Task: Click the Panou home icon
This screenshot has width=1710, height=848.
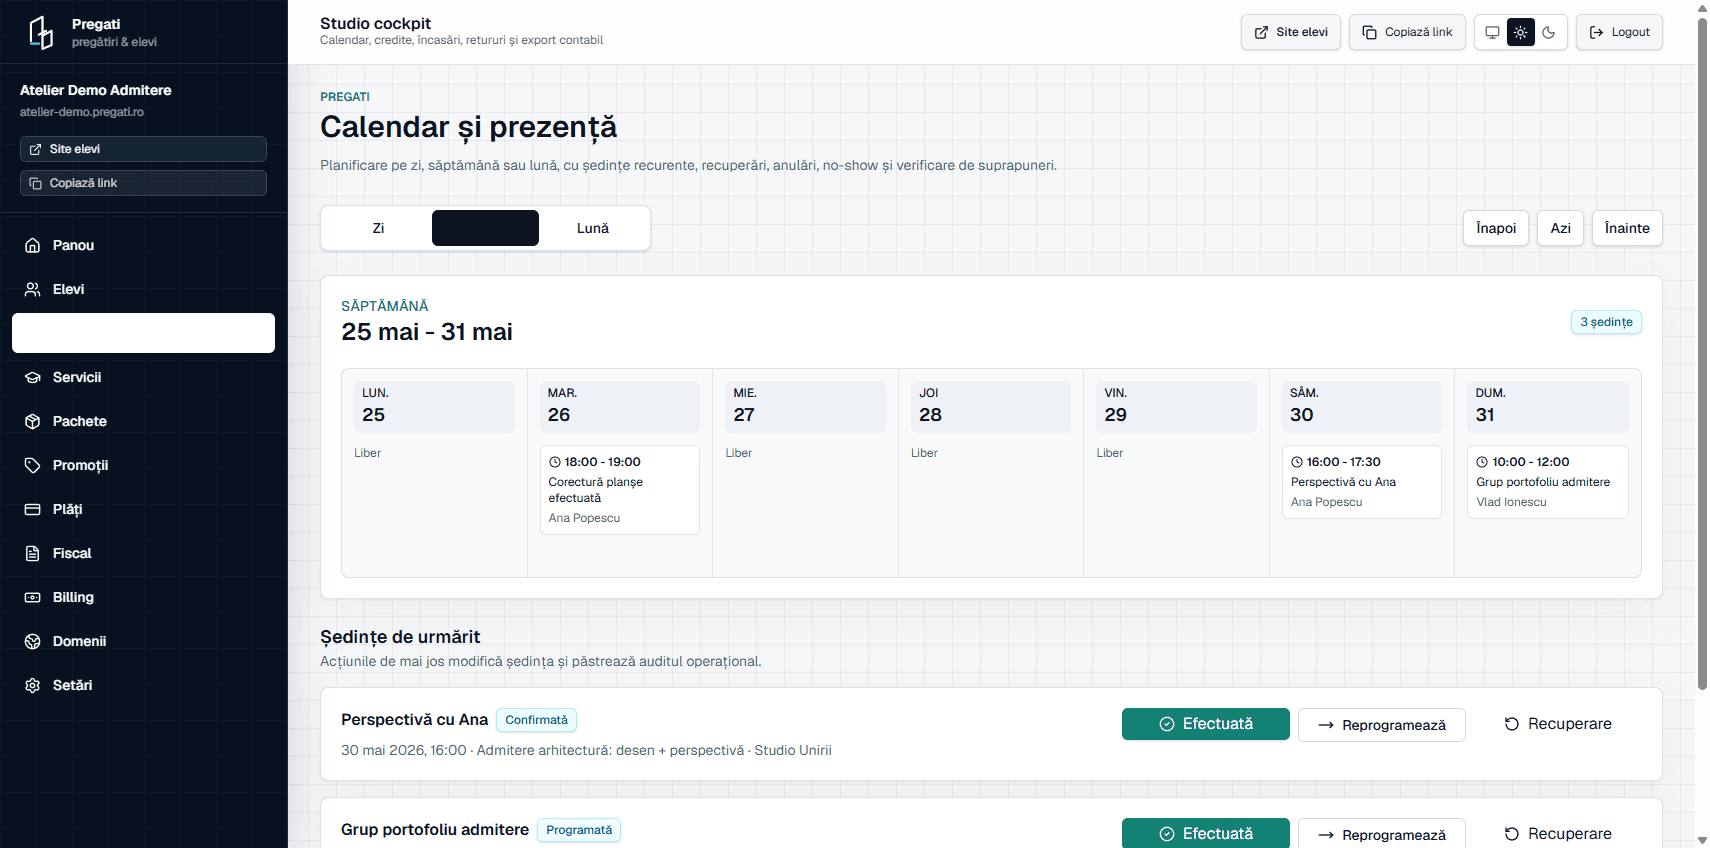Action: [x=33, y=245]
